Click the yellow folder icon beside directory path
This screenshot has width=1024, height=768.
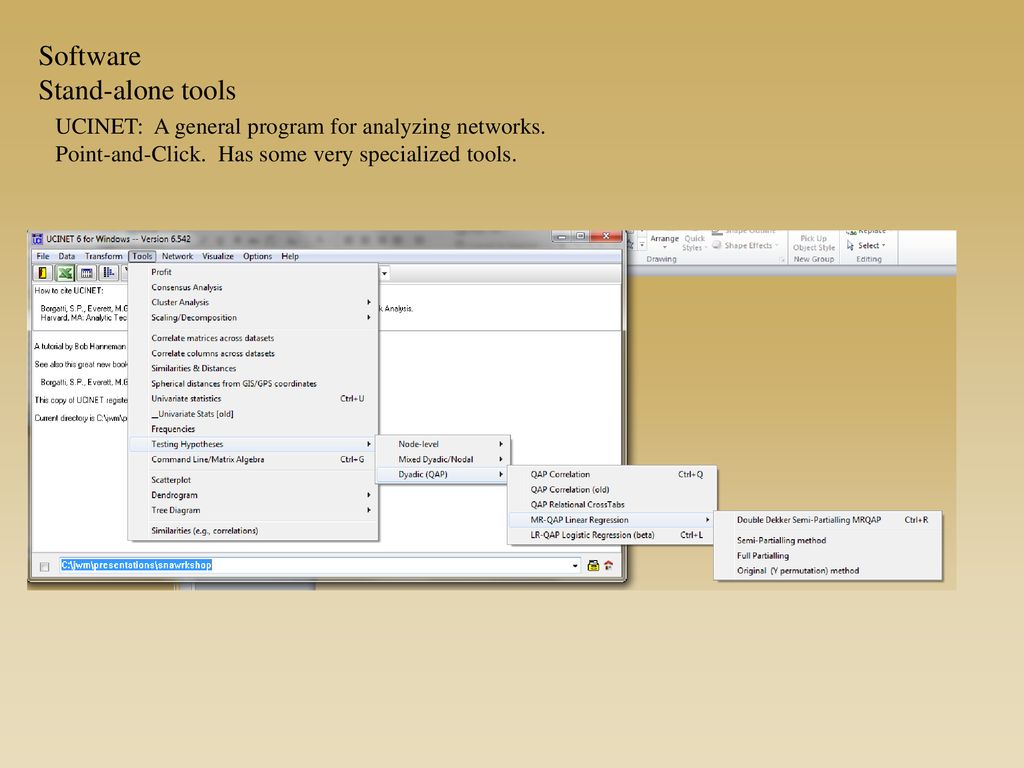click(593, 566)
